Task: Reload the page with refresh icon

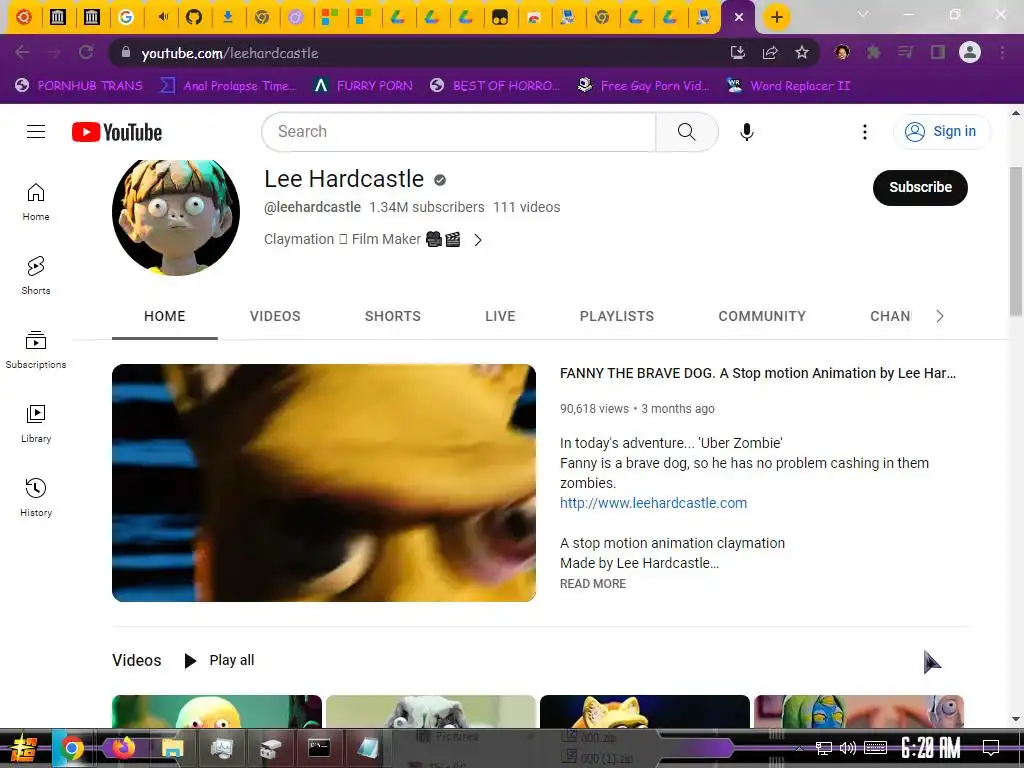Action: pyautogui.click(x=86, y=52)
